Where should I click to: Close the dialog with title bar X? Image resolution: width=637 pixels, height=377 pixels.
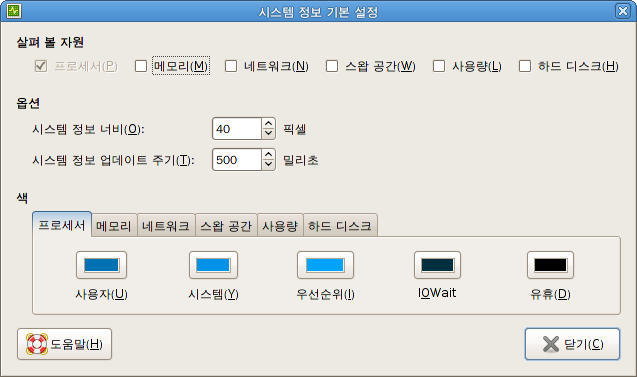(623, 11)
